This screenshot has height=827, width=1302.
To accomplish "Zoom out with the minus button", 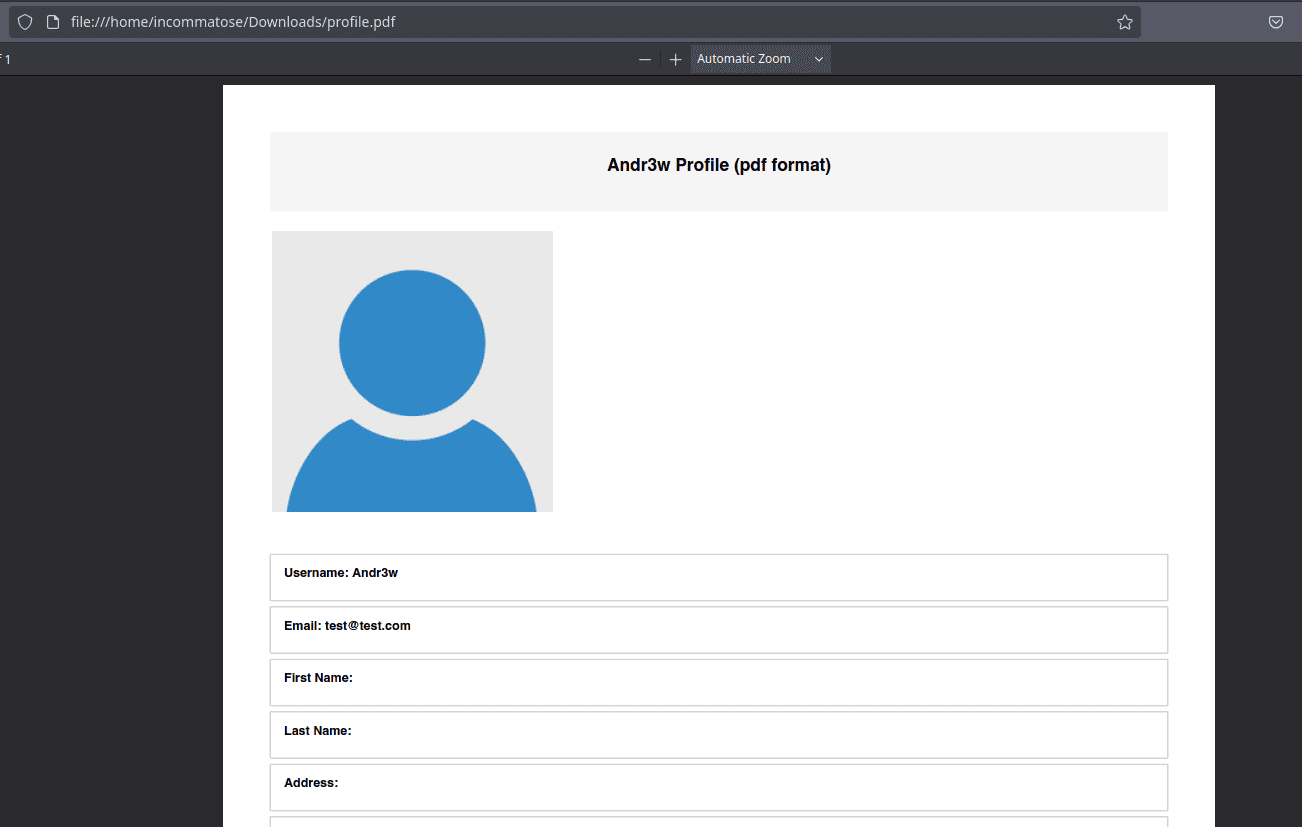I will 645,59.
